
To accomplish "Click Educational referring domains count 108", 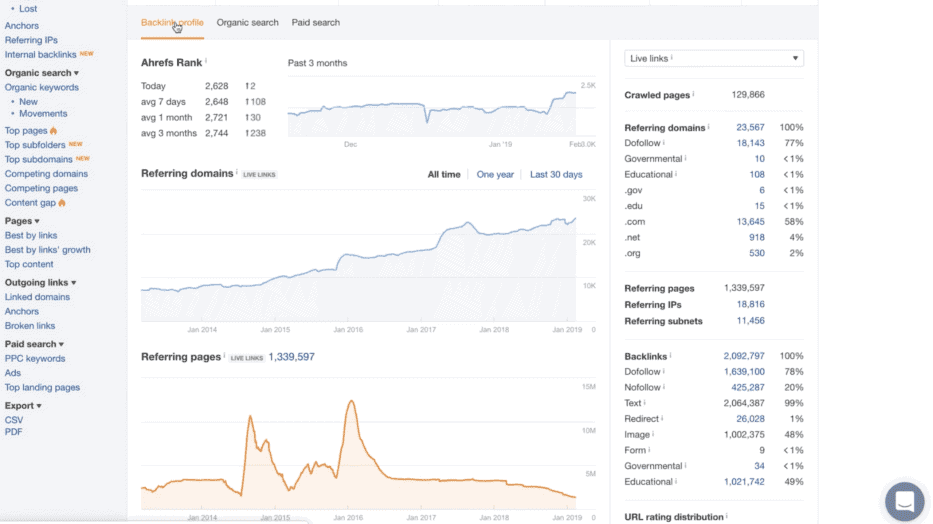I will pyautogui.click(x=757, y=174).
